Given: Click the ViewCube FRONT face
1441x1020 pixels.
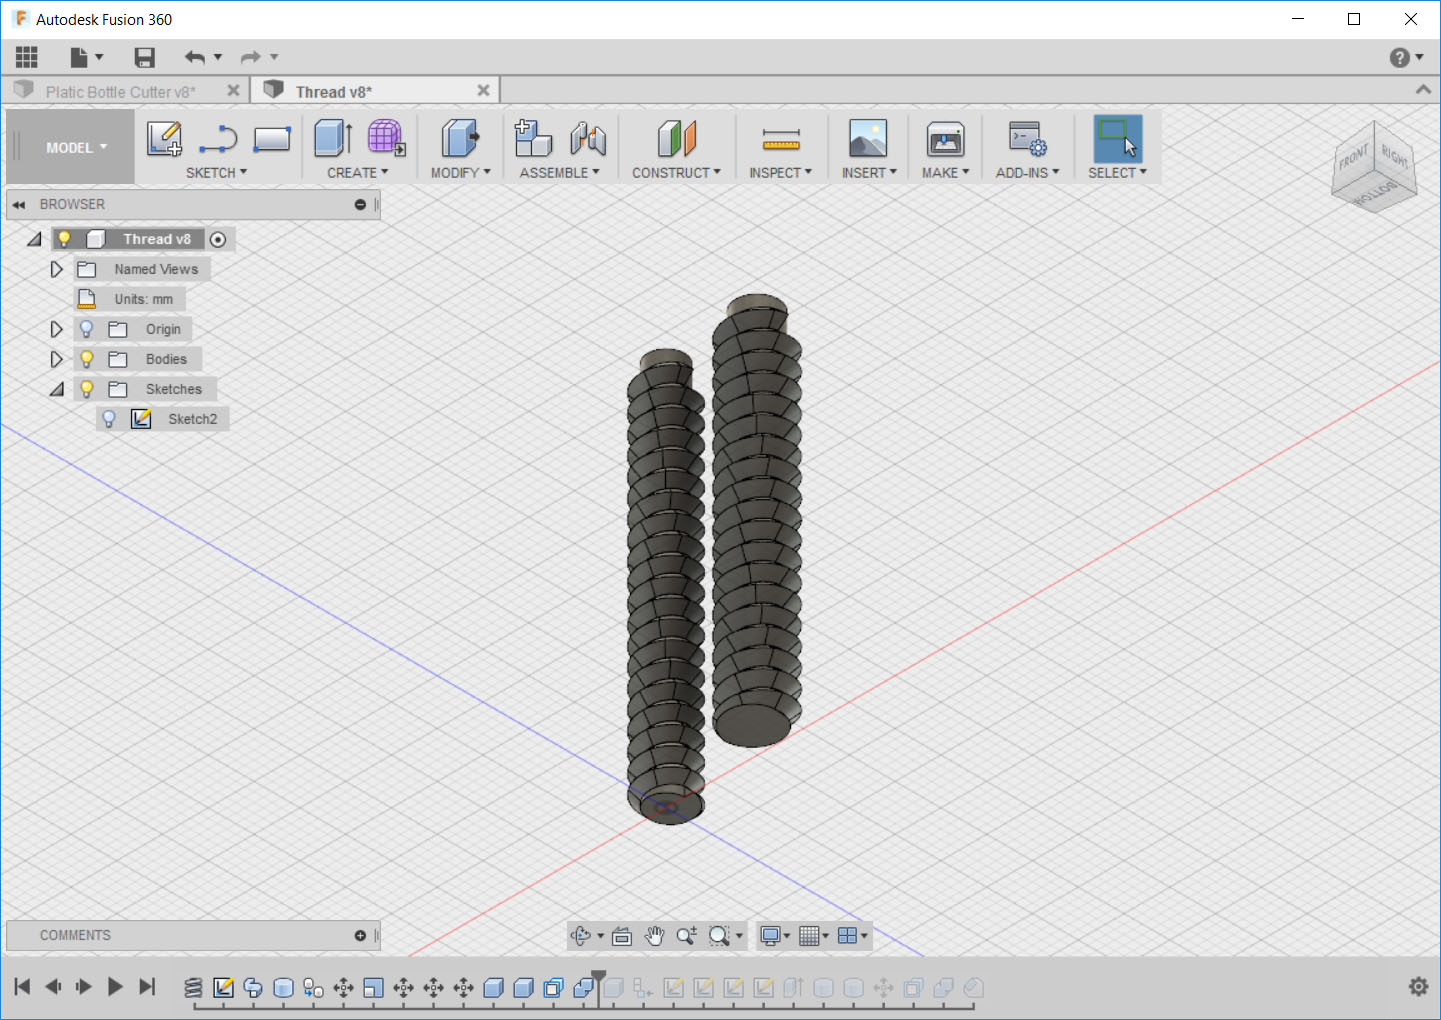Looking at the screenshot, I should click(1353, 158).
